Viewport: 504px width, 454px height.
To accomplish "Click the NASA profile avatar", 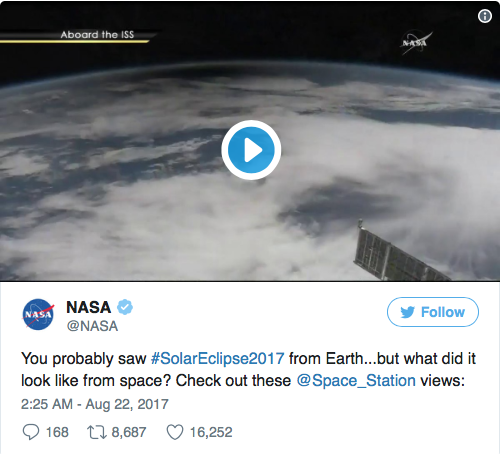I will pyautogui.click(x=38, y=314).
